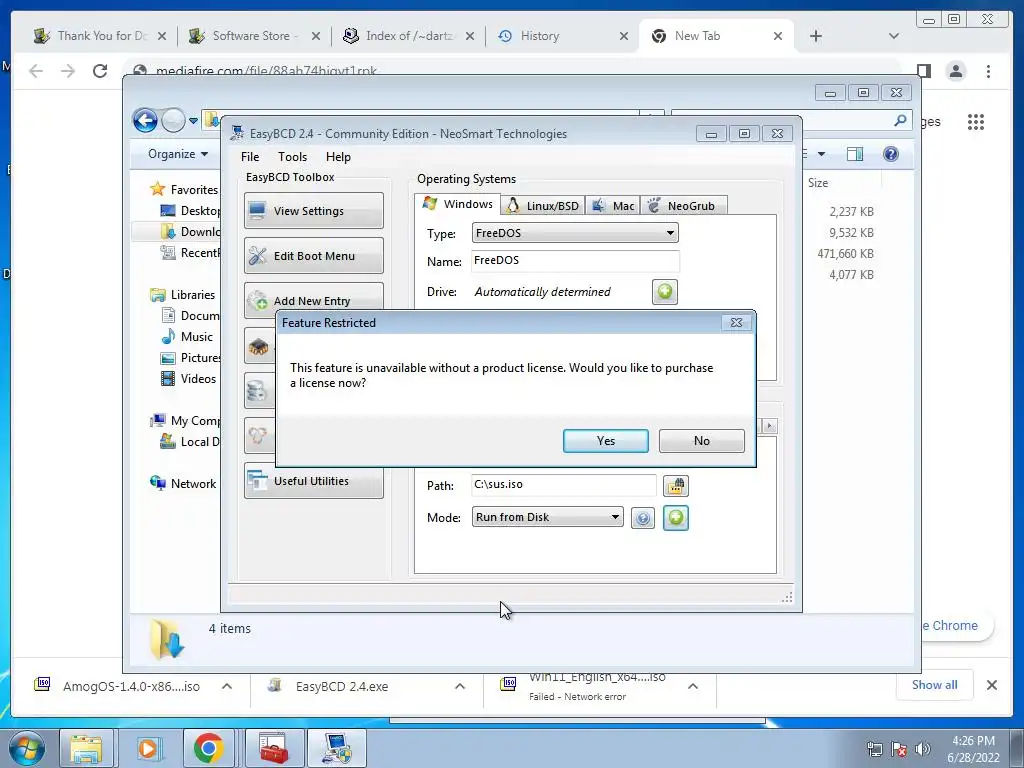Click the Explorer Forward arrow button
The width and height of the screenshot is (1024, 768).
(x=173, y=120)
